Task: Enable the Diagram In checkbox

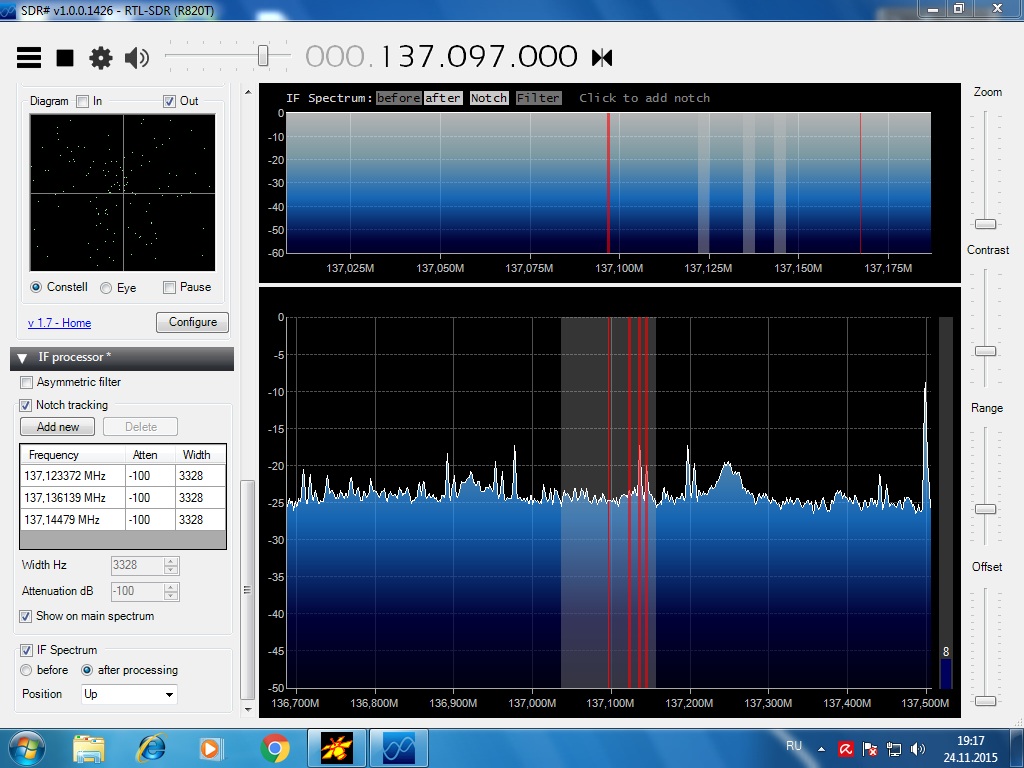Action: (82, 101)
